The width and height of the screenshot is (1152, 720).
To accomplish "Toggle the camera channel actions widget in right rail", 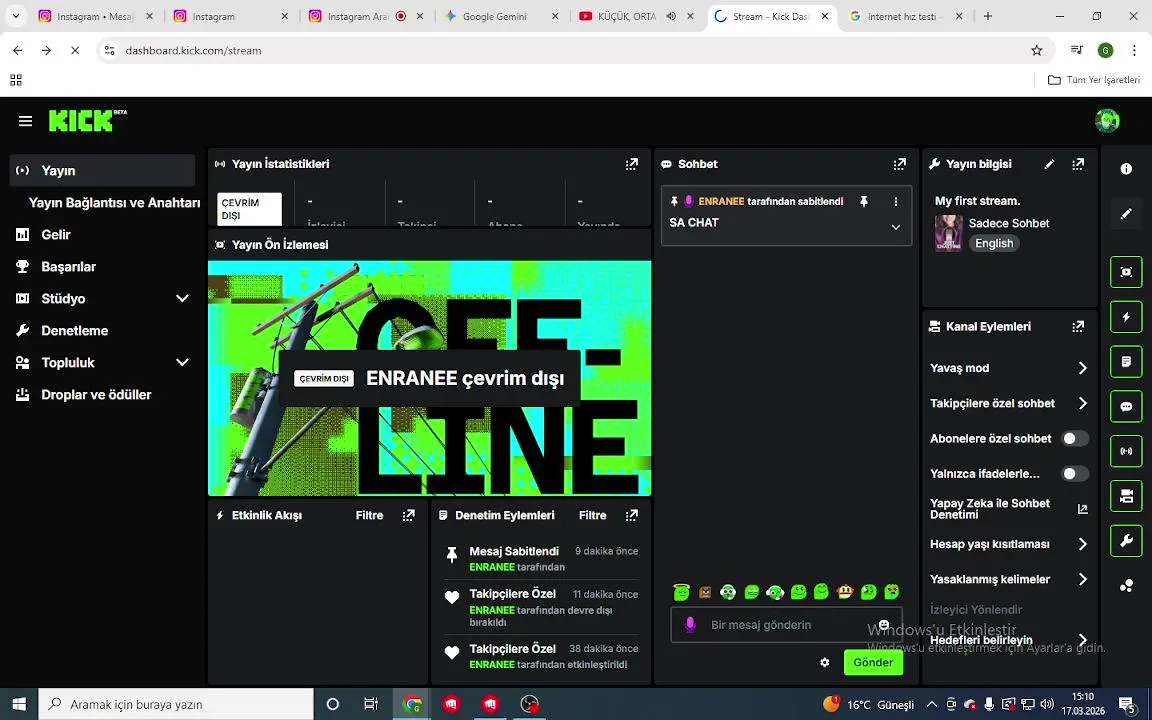I will point(1126,496).
